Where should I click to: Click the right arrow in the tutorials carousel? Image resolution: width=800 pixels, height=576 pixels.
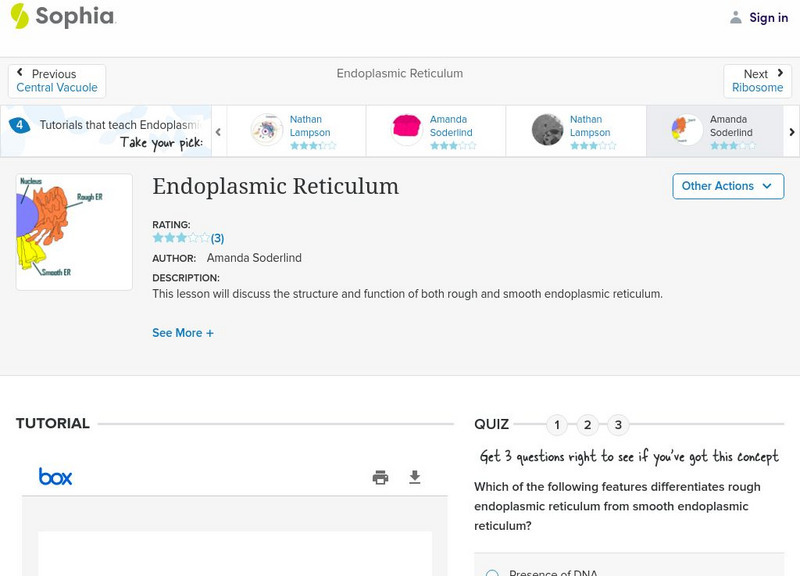pyautogui.click(x=790, y=130)
